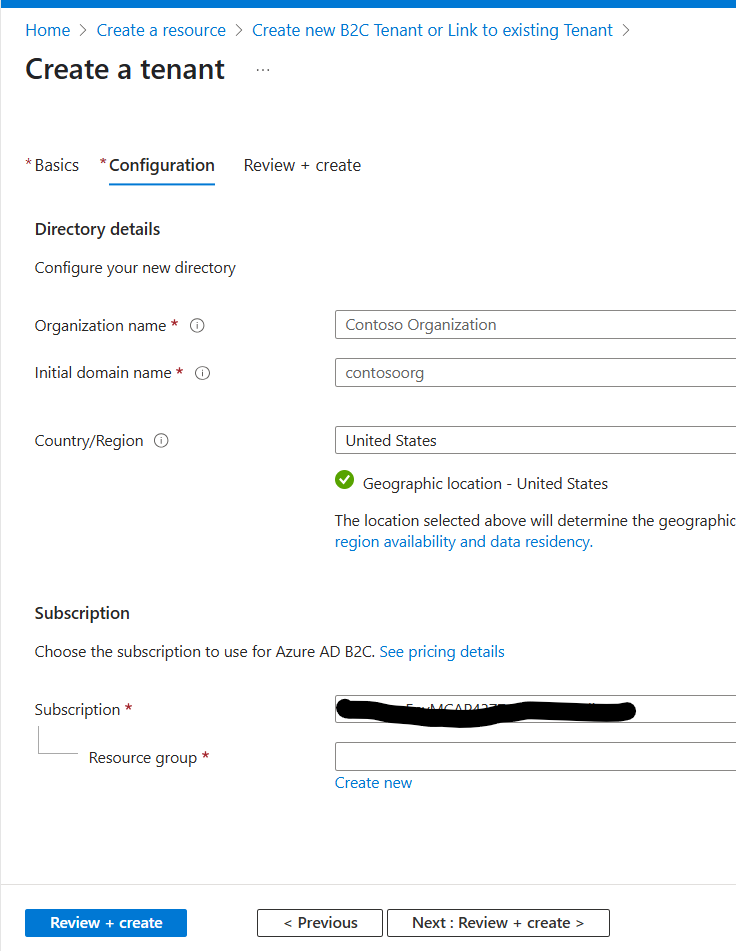The height and width of the screenshot is (951, 736).
Task: Click Geographic location - United States text
Action: click(485, 483)
